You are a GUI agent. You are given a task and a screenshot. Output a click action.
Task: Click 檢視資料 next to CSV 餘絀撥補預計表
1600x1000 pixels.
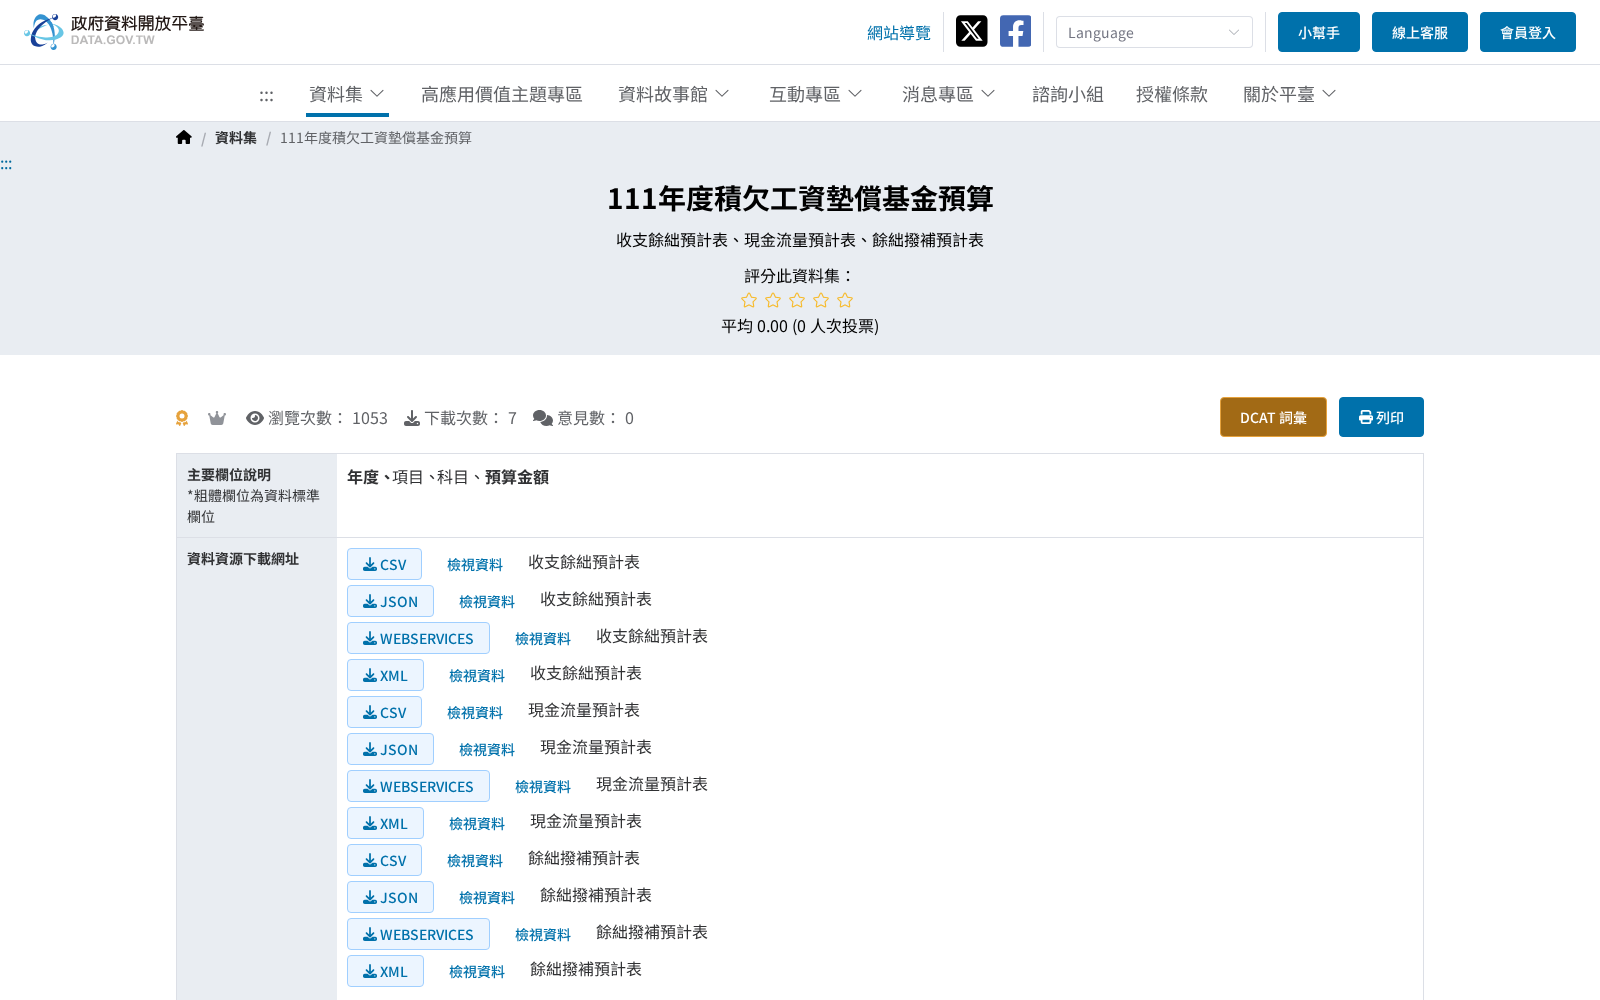coord(475,861)
